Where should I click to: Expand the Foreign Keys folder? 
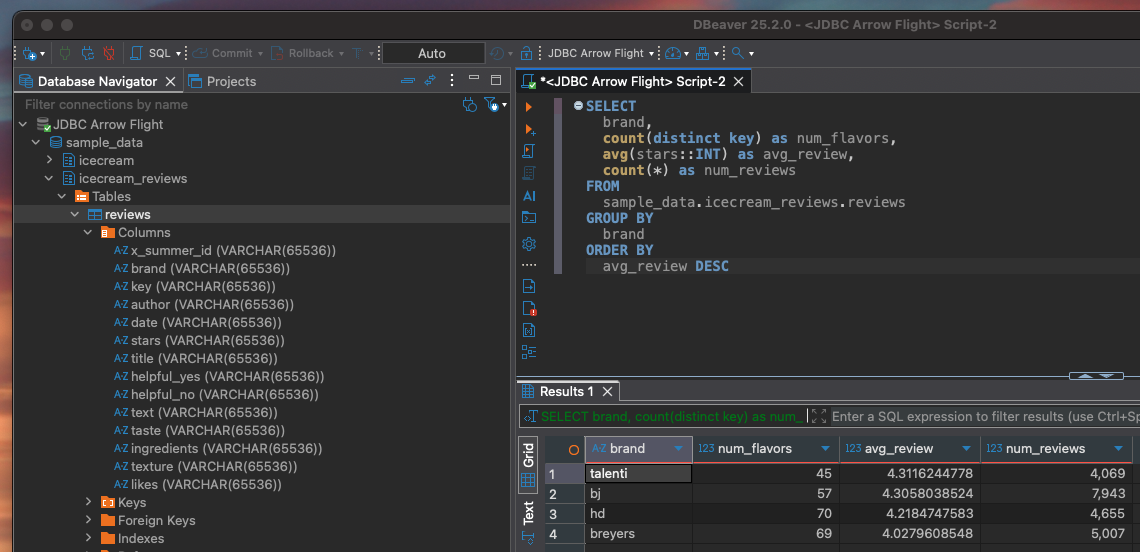pos(88,521)
